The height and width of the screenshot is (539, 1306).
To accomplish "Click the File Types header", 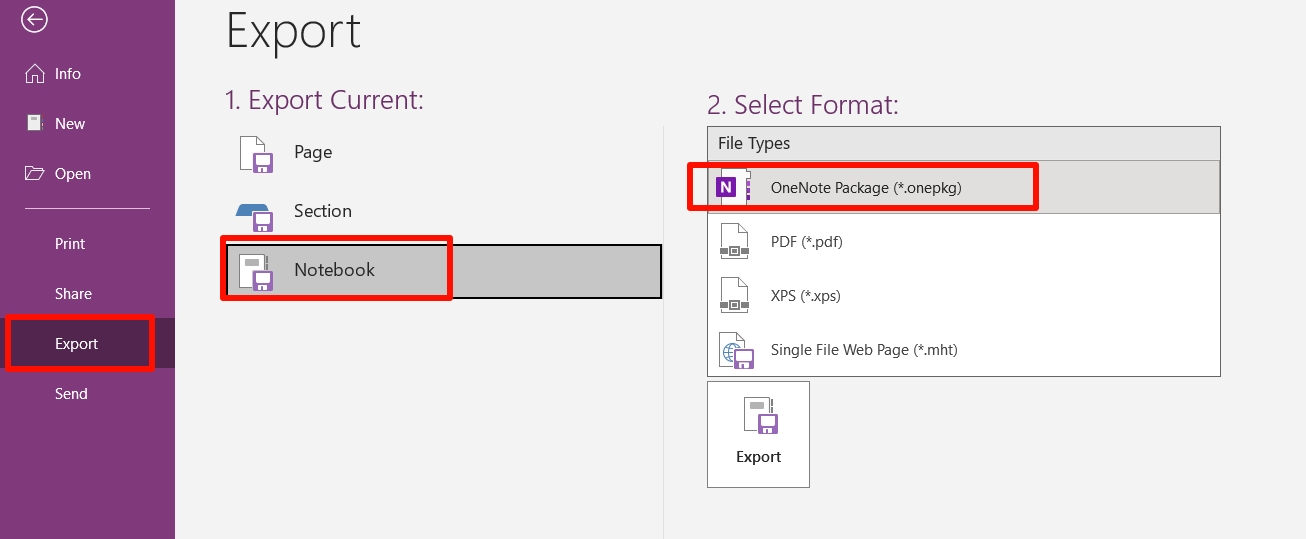I will (964, 144).
